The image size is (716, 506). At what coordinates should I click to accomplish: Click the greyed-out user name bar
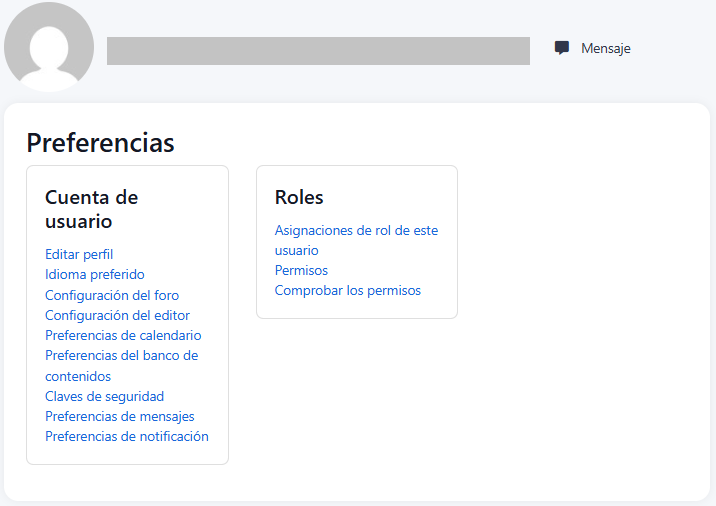pyautogui.click(x=318, y=51)
